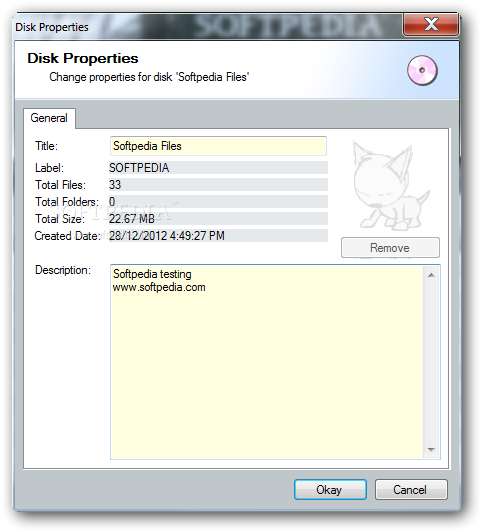Image resolution: width=482 pixels, height=532 pixels.
Task: Dismiss dialog with the Cancel button
Action: click(411, 490)
